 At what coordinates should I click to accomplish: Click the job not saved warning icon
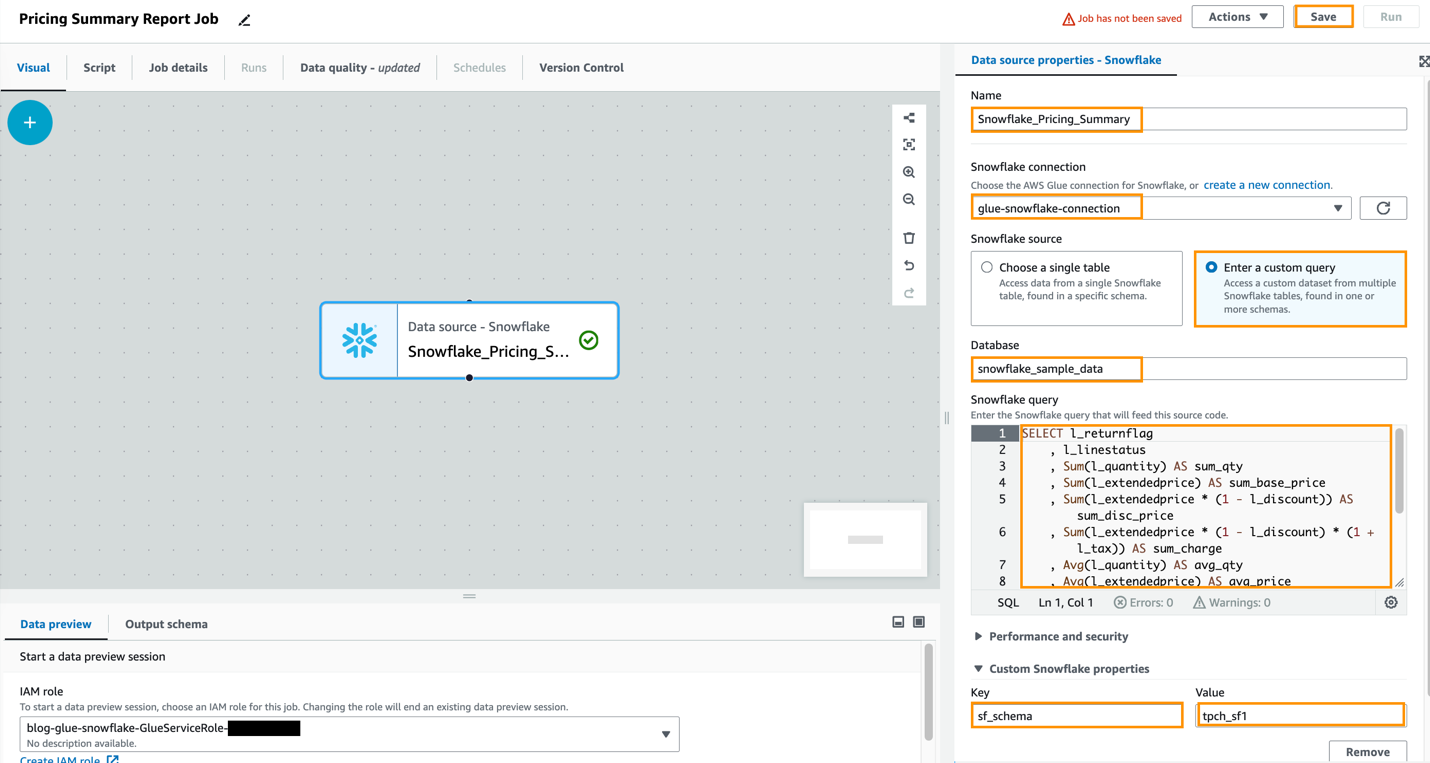pos(1068,18)
